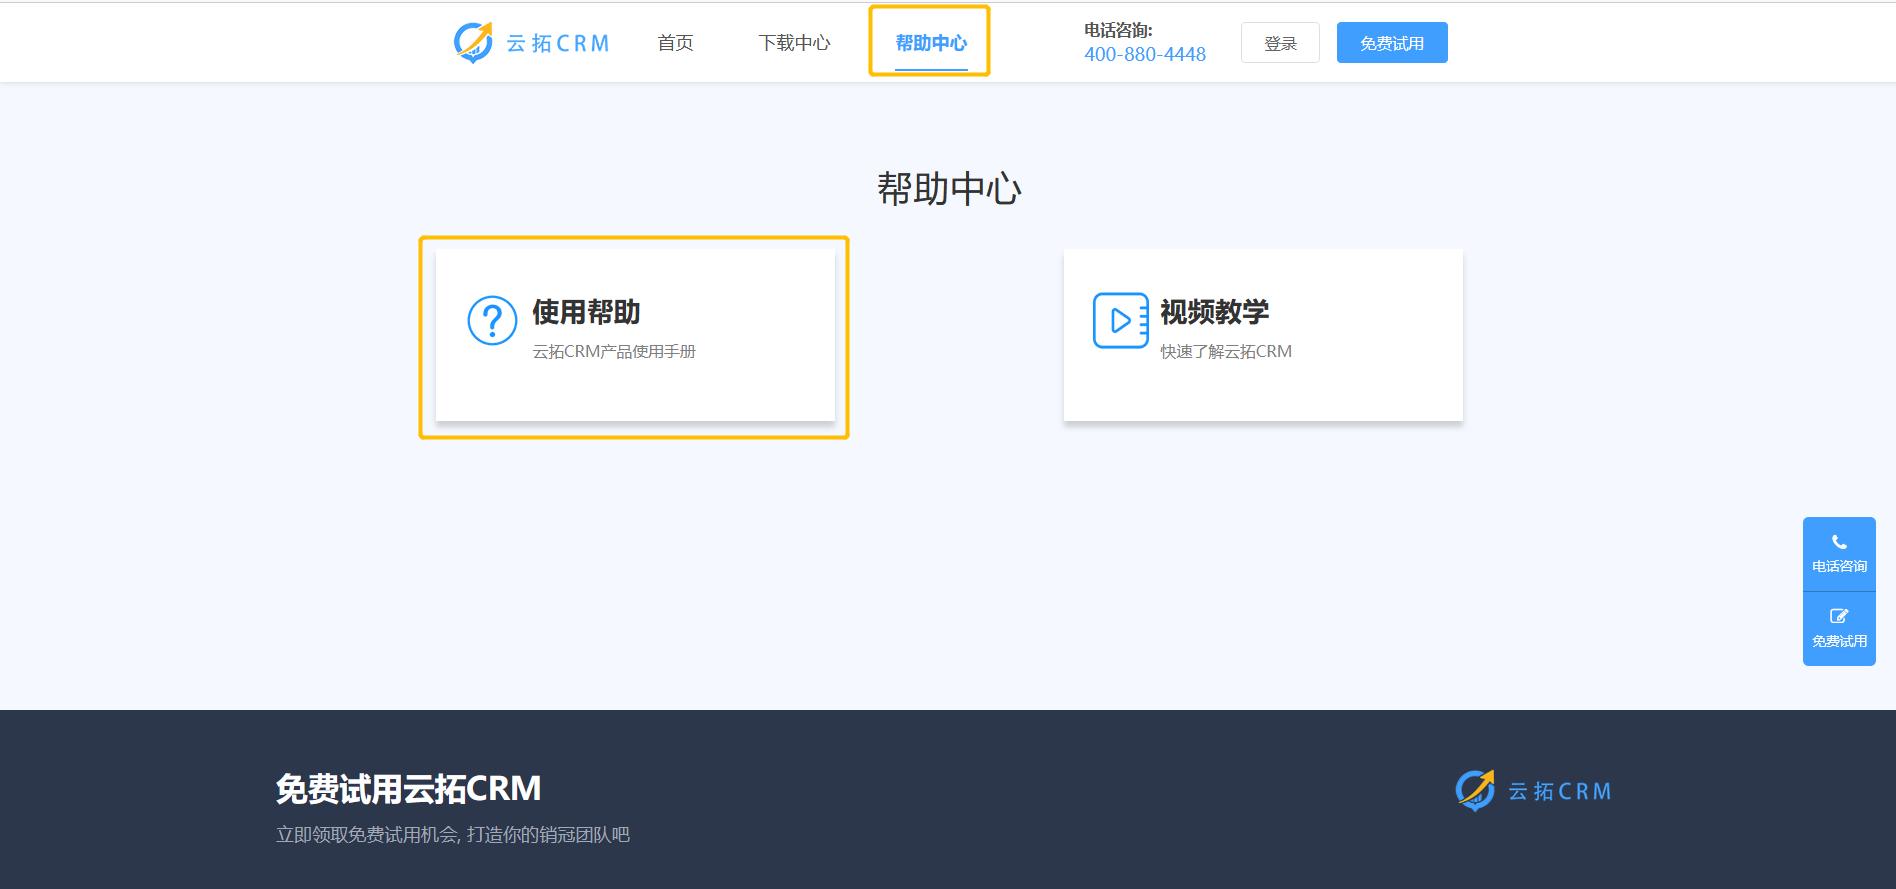The width and height of the screenshot is (1896, 889).
Task: Click the floating 免费试用 label
Action: (1839, 641)
